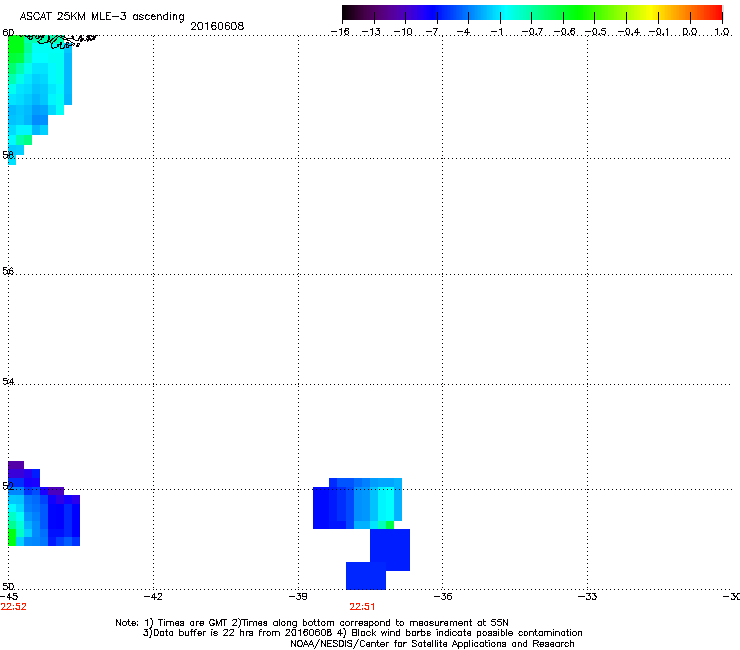Click the colorbar label "-0.6"
This screenshot has height=650, width=740.
tap(564, 32)
